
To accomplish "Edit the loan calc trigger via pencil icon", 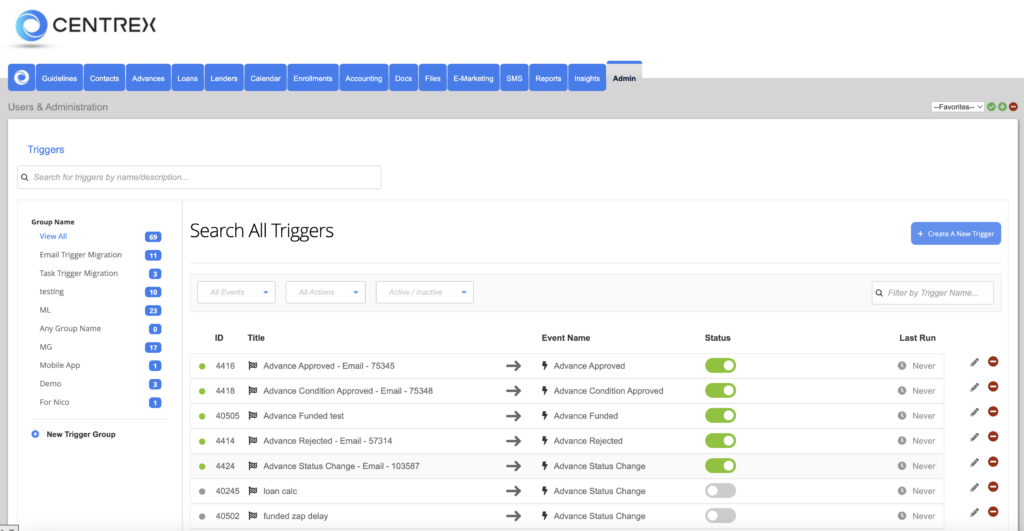I will click(974, 487).
